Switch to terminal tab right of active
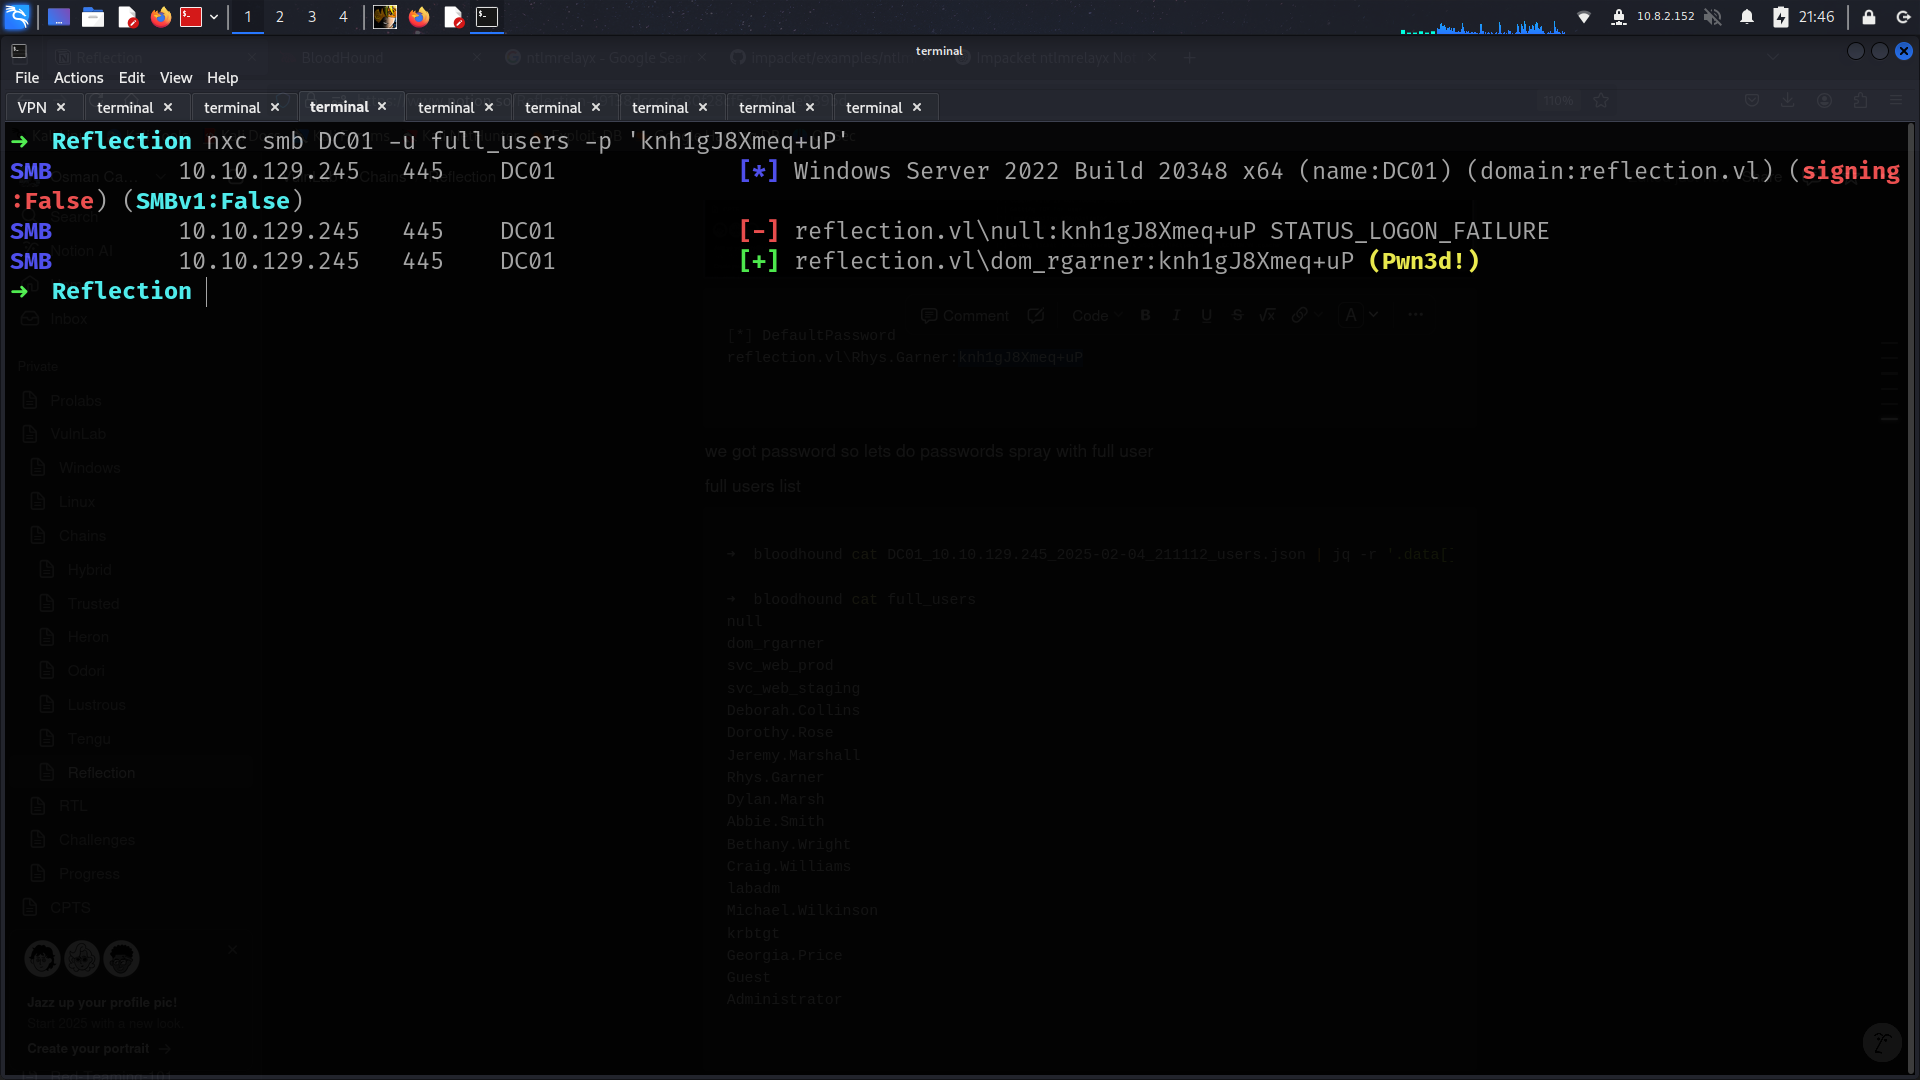This screenshot has width=1920, height=1080. tap(446, 107)
